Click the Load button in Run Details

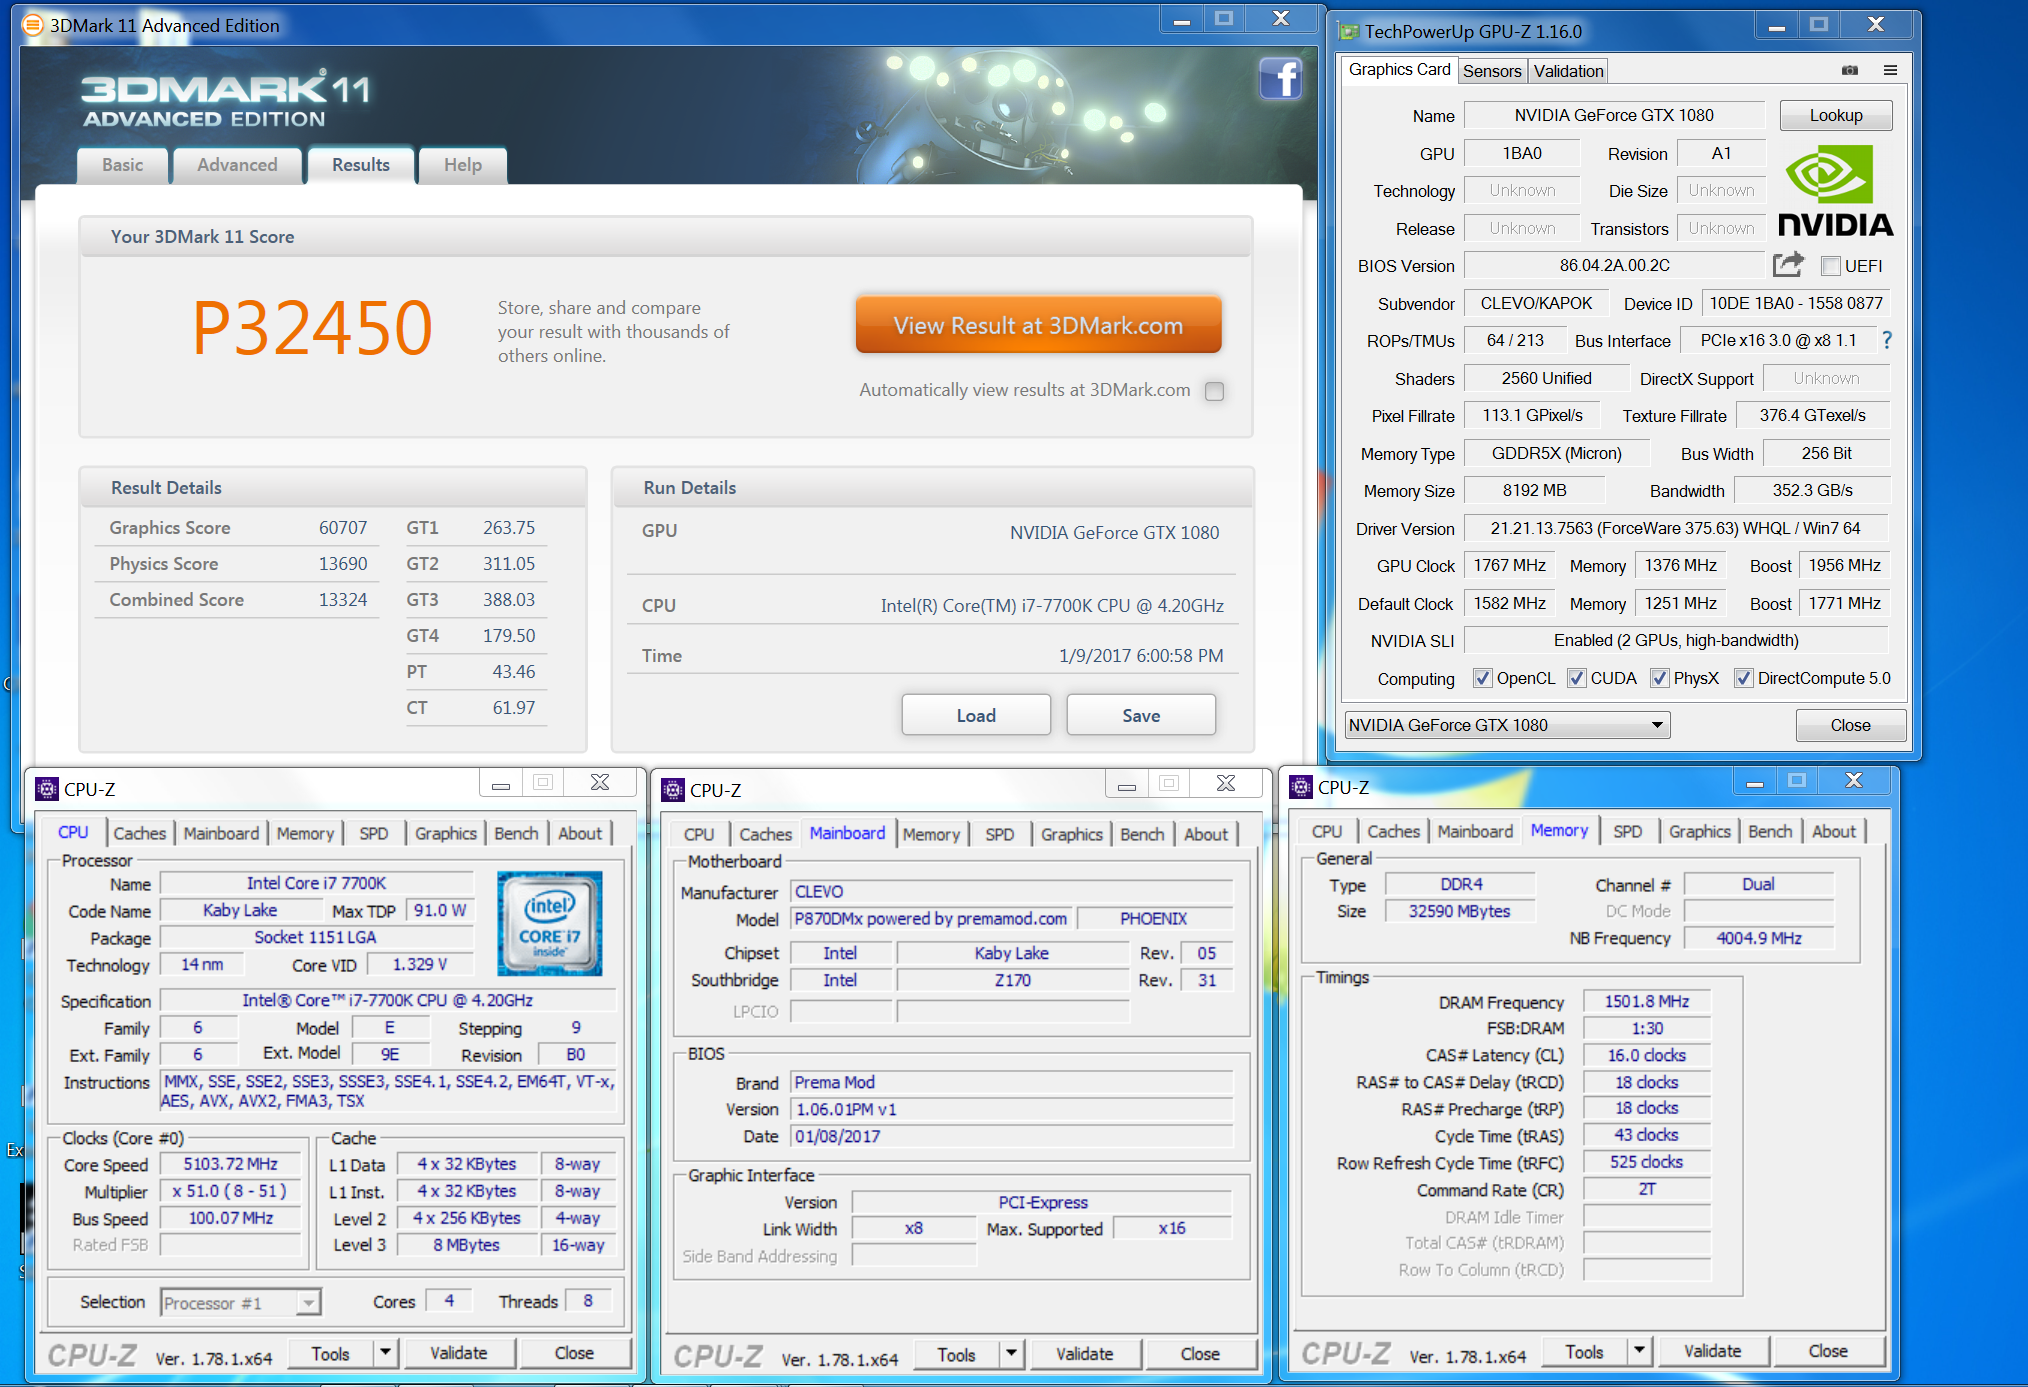click(976, 715)
